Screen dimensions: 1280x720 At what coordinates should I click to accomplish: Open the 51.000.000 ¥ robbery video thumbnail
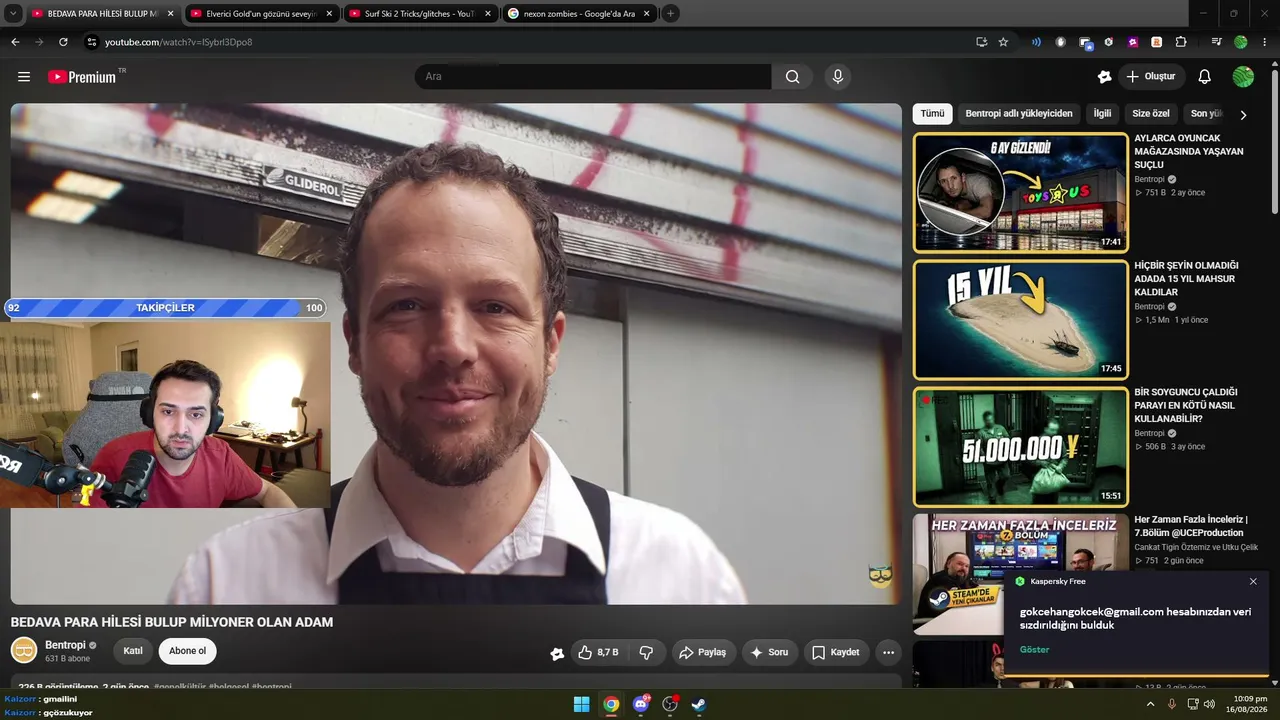click(x=1020, y=446)
